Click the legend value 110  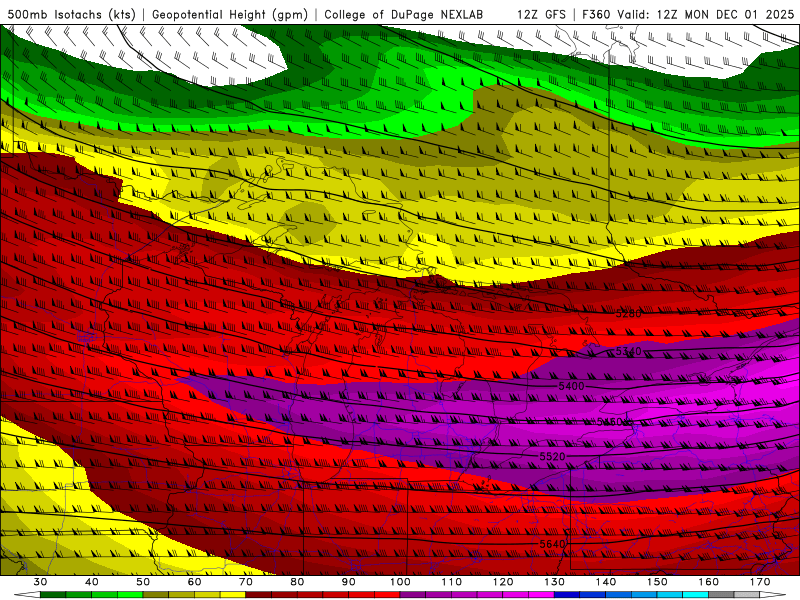tap(452, 582)
